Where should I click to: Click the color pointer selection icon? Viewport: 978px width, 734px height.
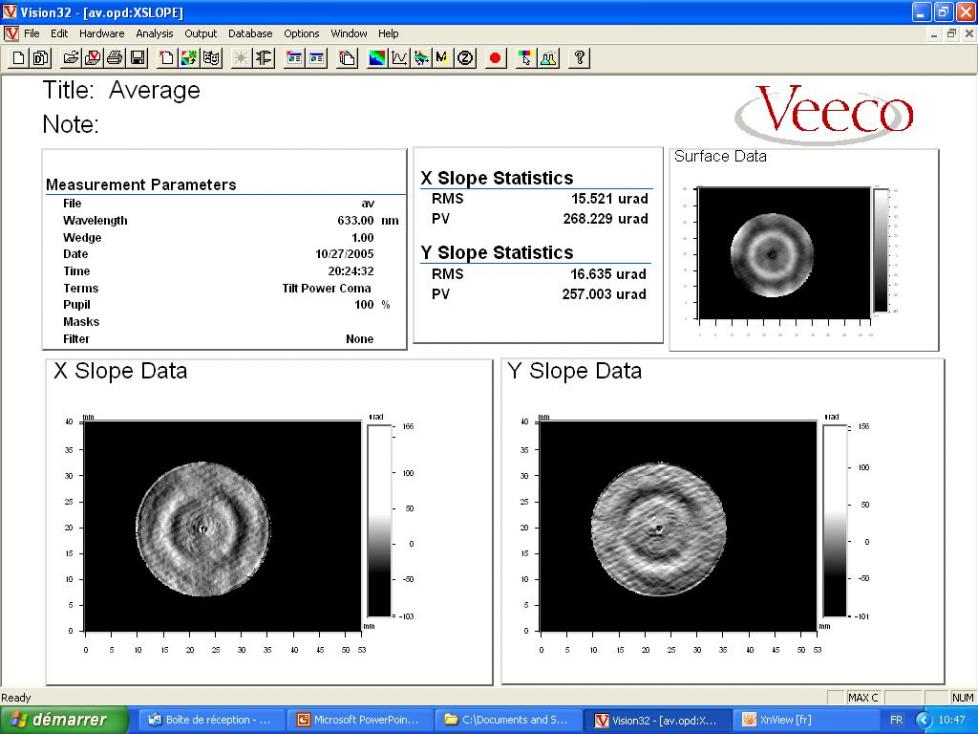tap(525, 58)
